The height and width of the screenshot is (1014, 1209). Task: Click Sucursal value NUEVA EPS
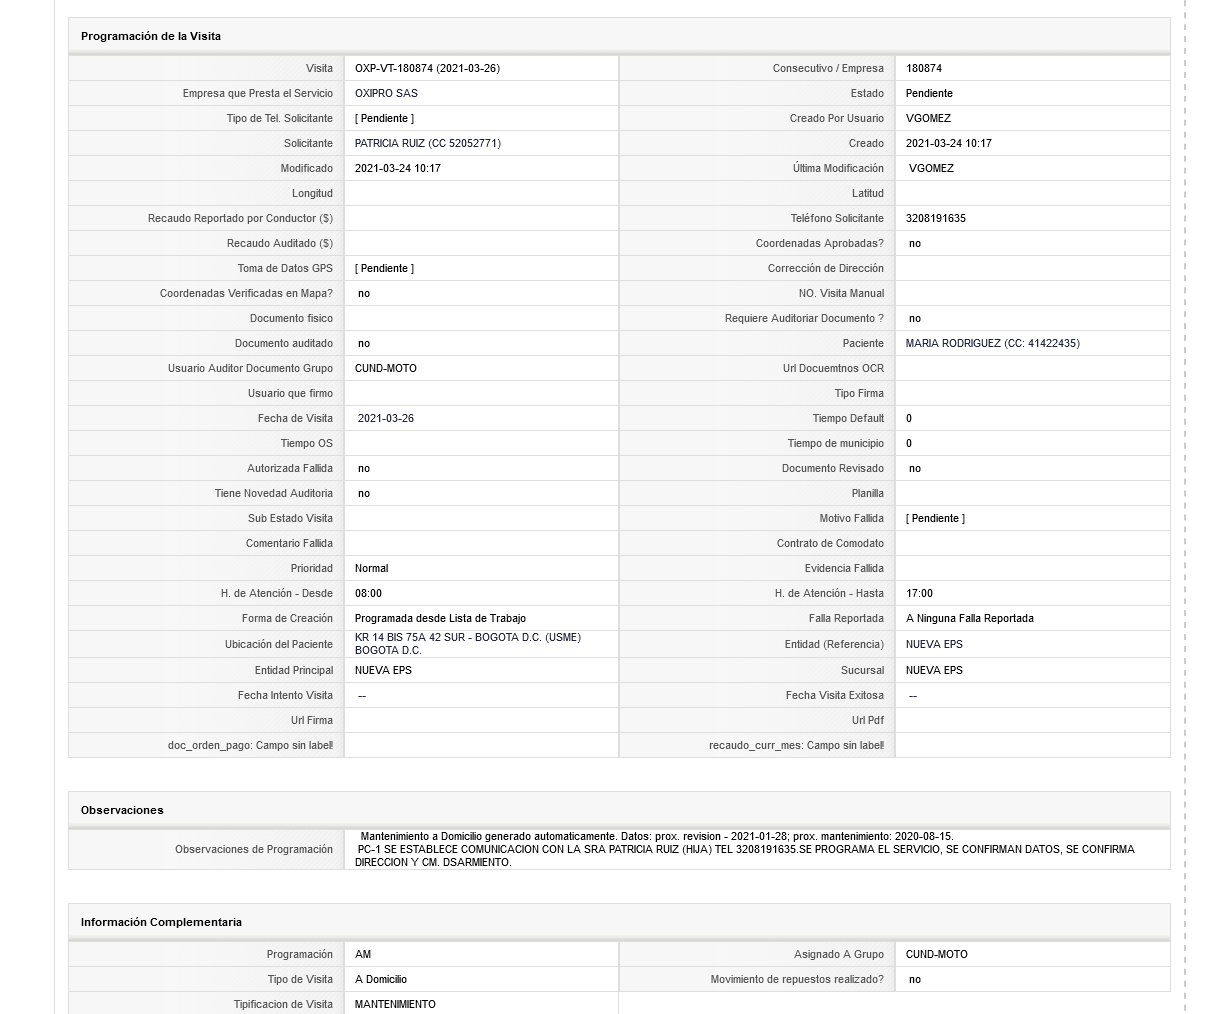pos(934,670)
